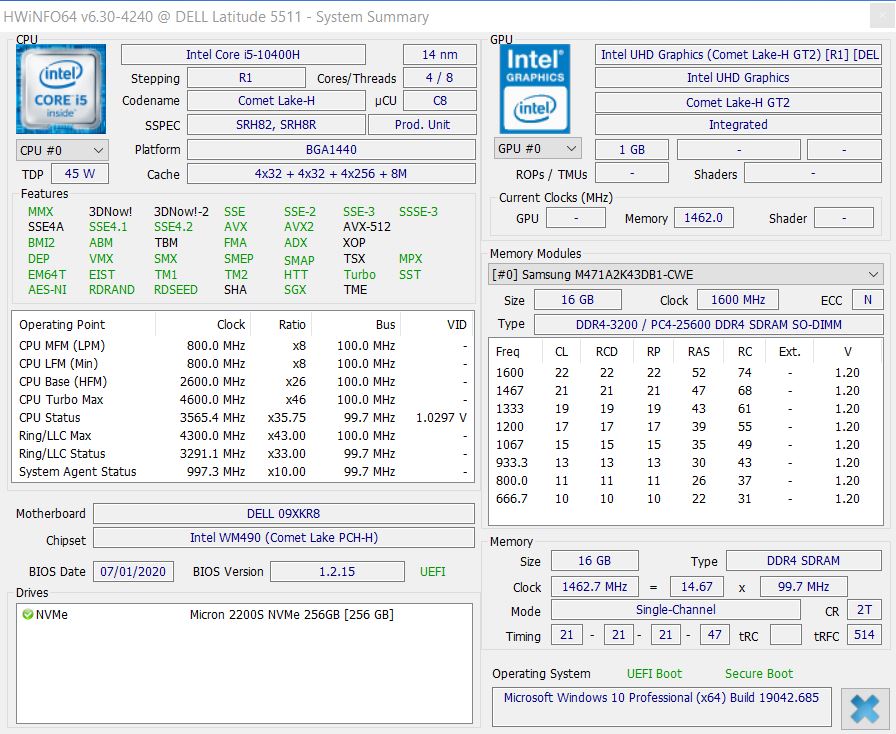Select the 07/01/2020 BIOS date field
The width and height of the screenshot is (896, 734).
133,572
